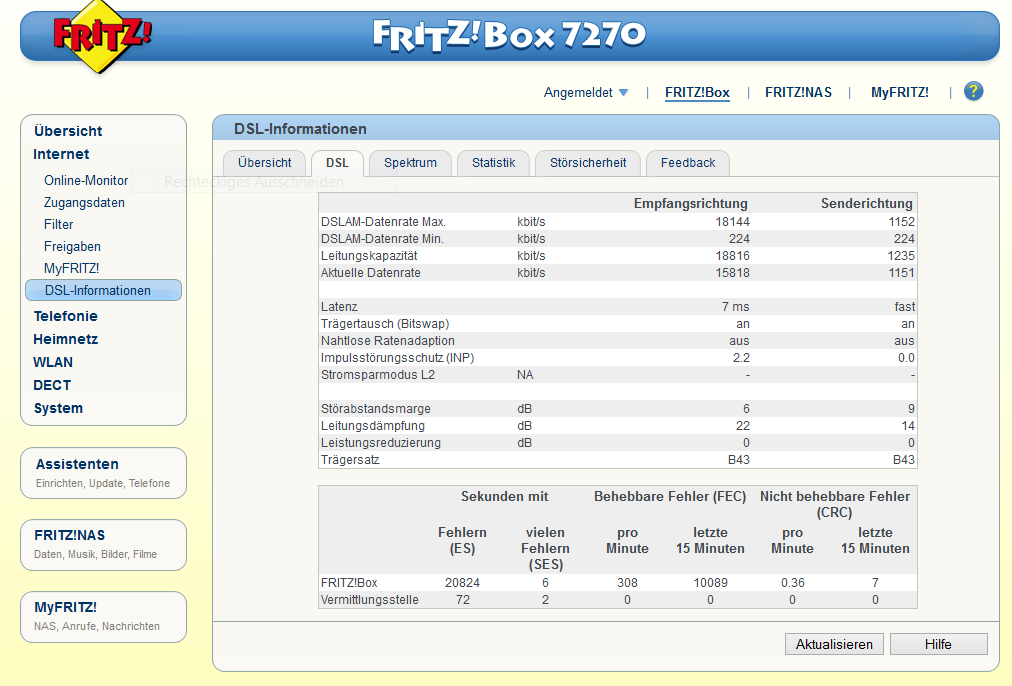
Task: Select the DSL tab
Action: (337, 163)
